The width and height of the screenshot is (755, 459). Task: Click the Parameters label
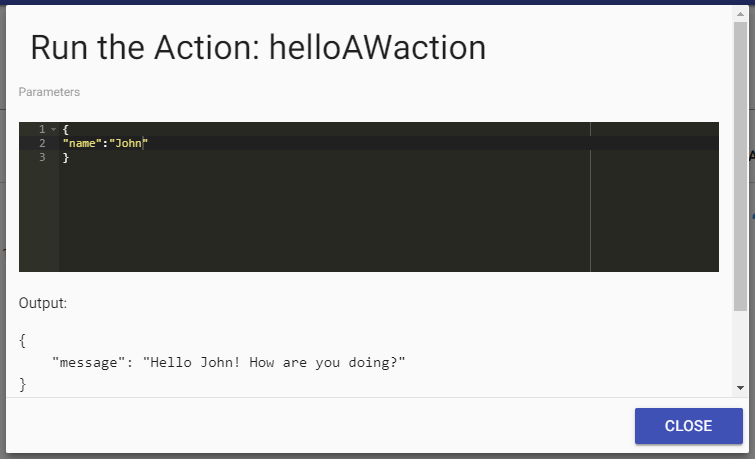coord(49,92)
